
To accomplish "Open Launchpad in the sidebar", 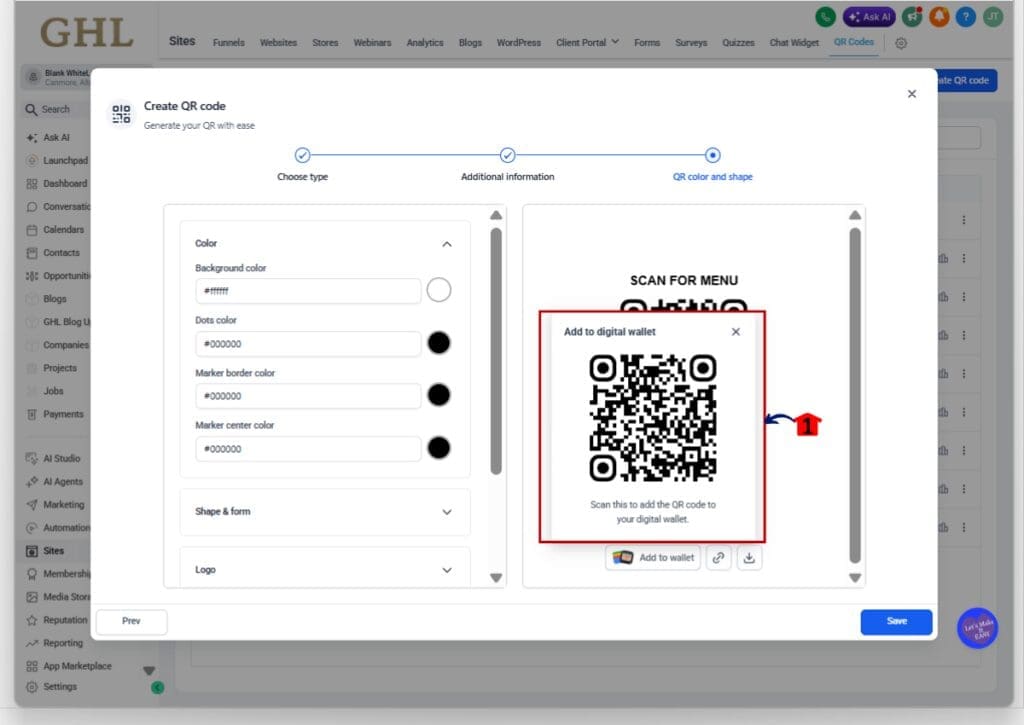I will [x=57, y=161].
